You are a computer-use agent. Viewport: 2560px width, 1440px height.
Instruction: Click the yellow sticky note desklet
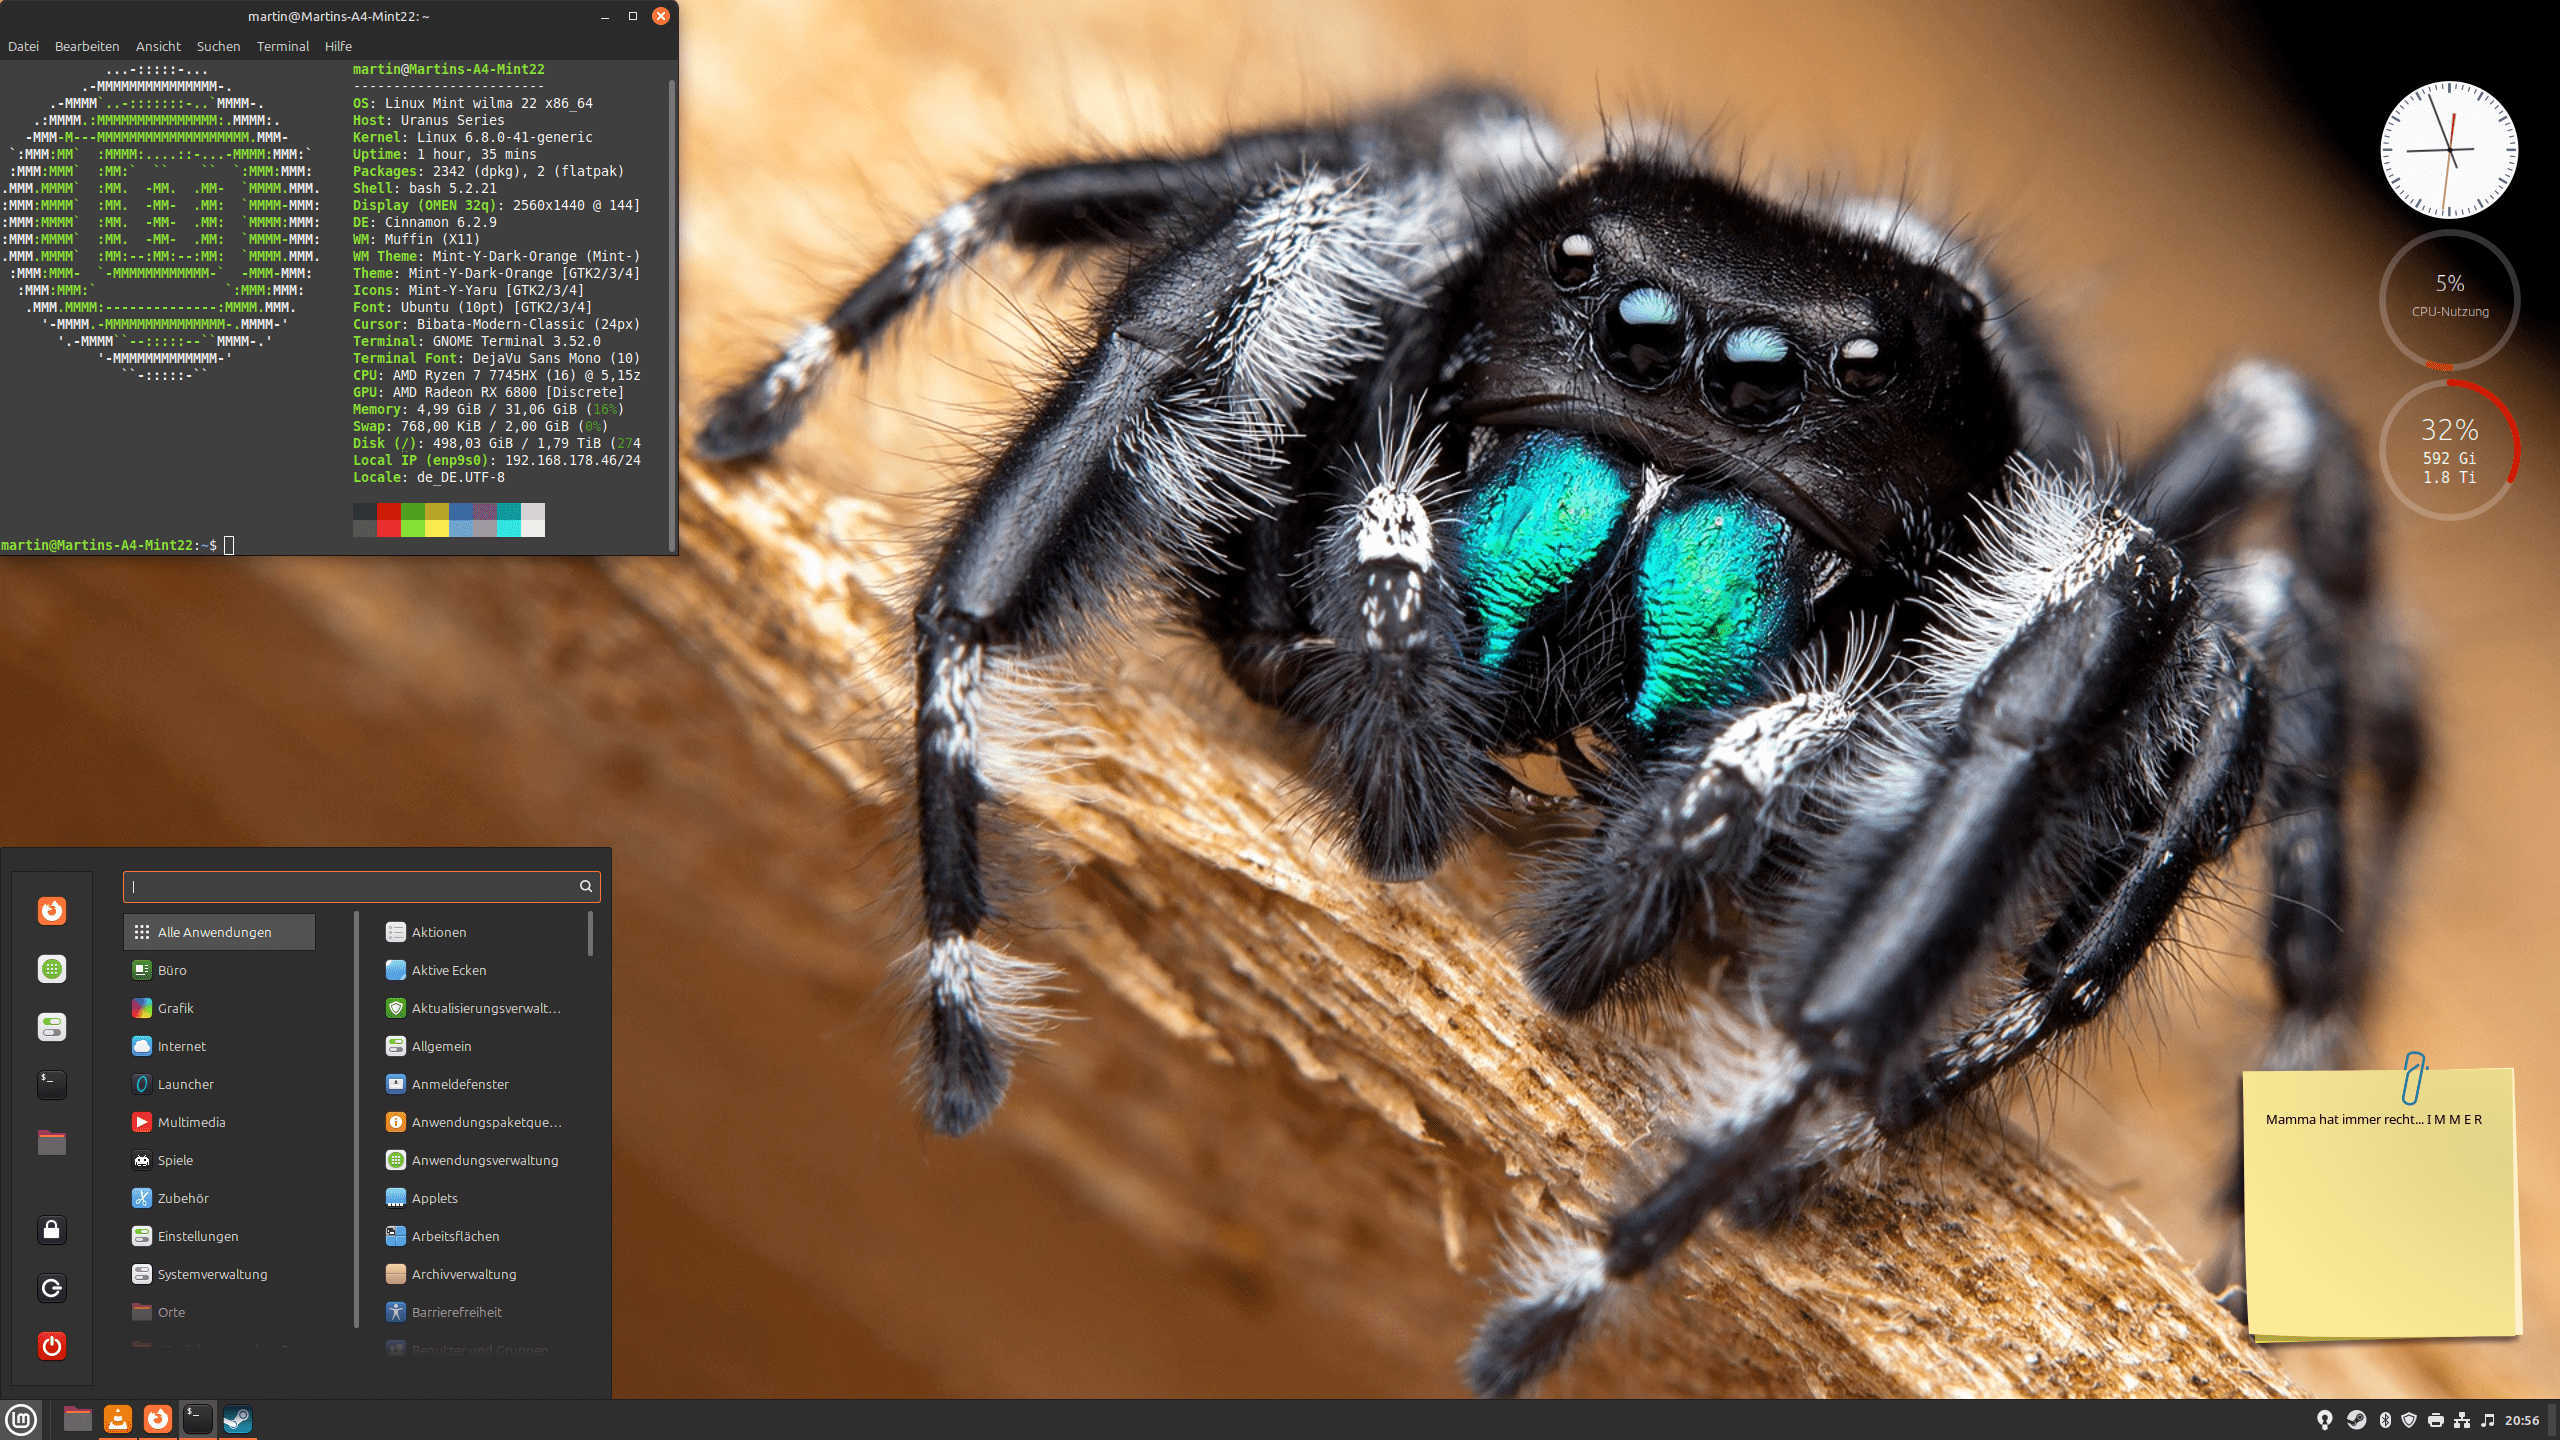pos(2380,1204)
